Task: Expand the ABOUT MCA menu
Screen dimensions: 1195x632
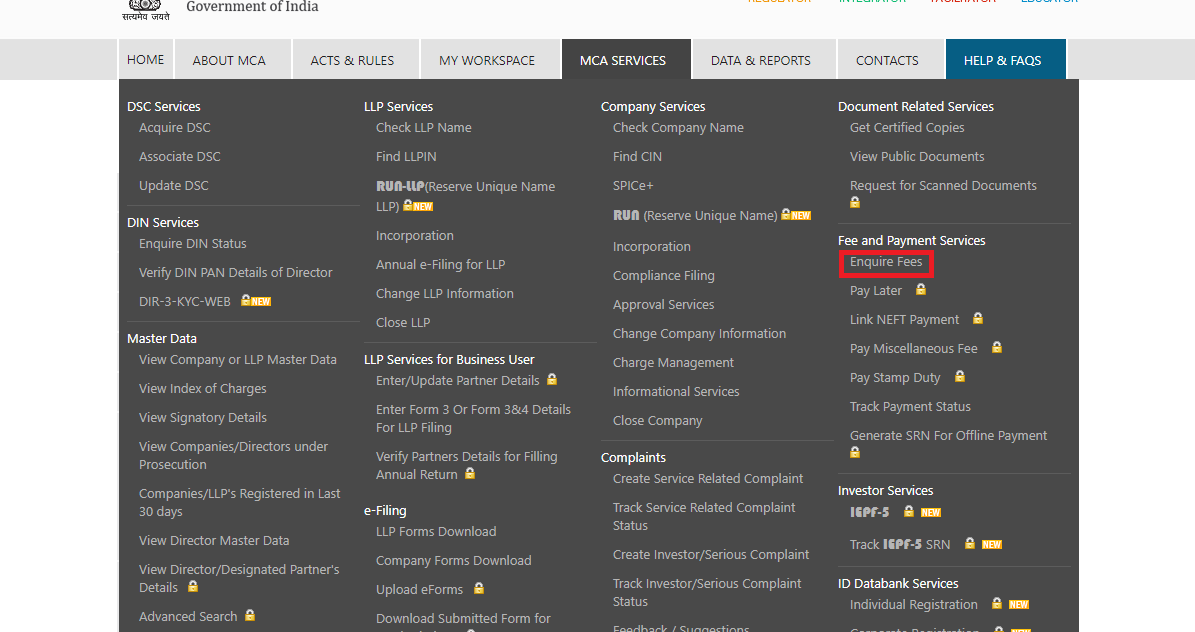Action: point(229,60)
